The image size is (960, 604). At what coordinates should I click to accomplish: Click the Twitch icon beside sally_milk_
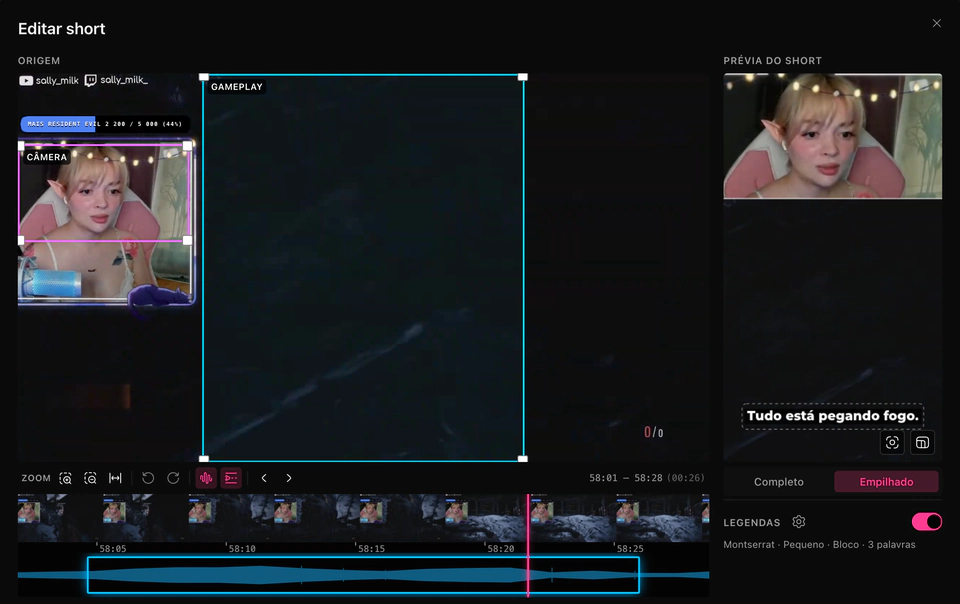coord(91,81)
